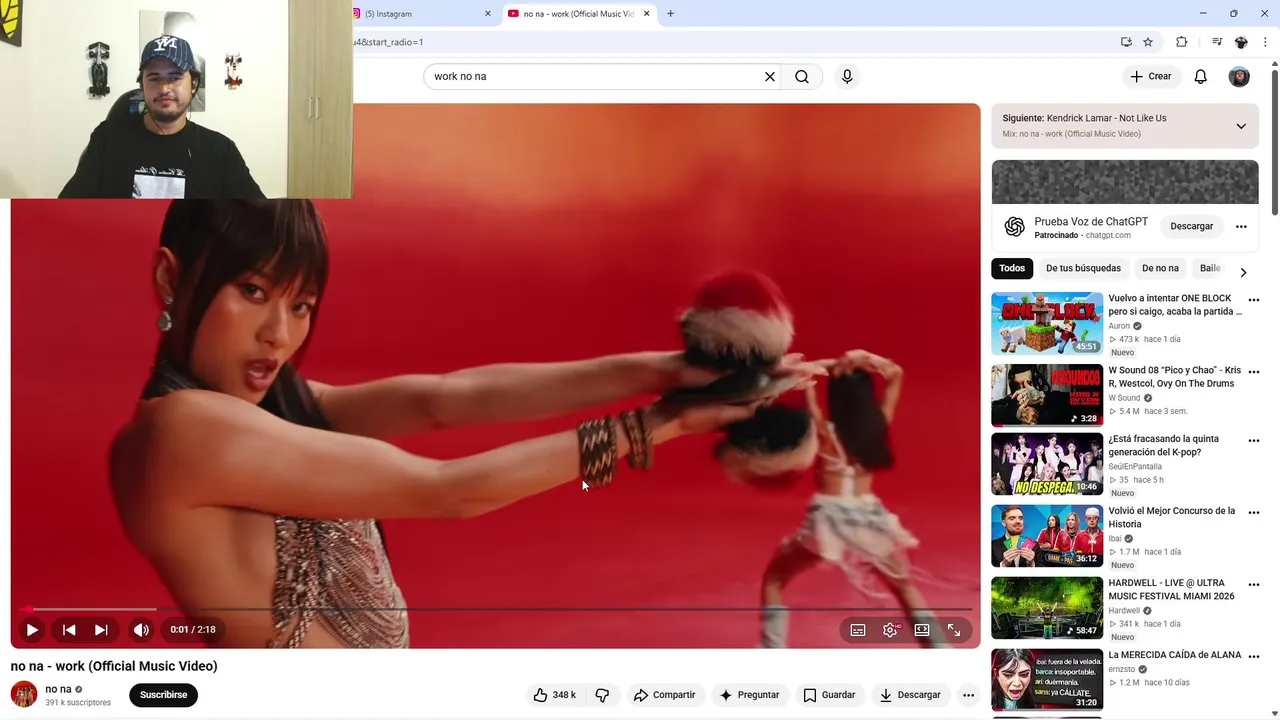Skip to next video in player controls
Image resolution: width=1280 pixels, height=720 pixels.
point(101,630)
